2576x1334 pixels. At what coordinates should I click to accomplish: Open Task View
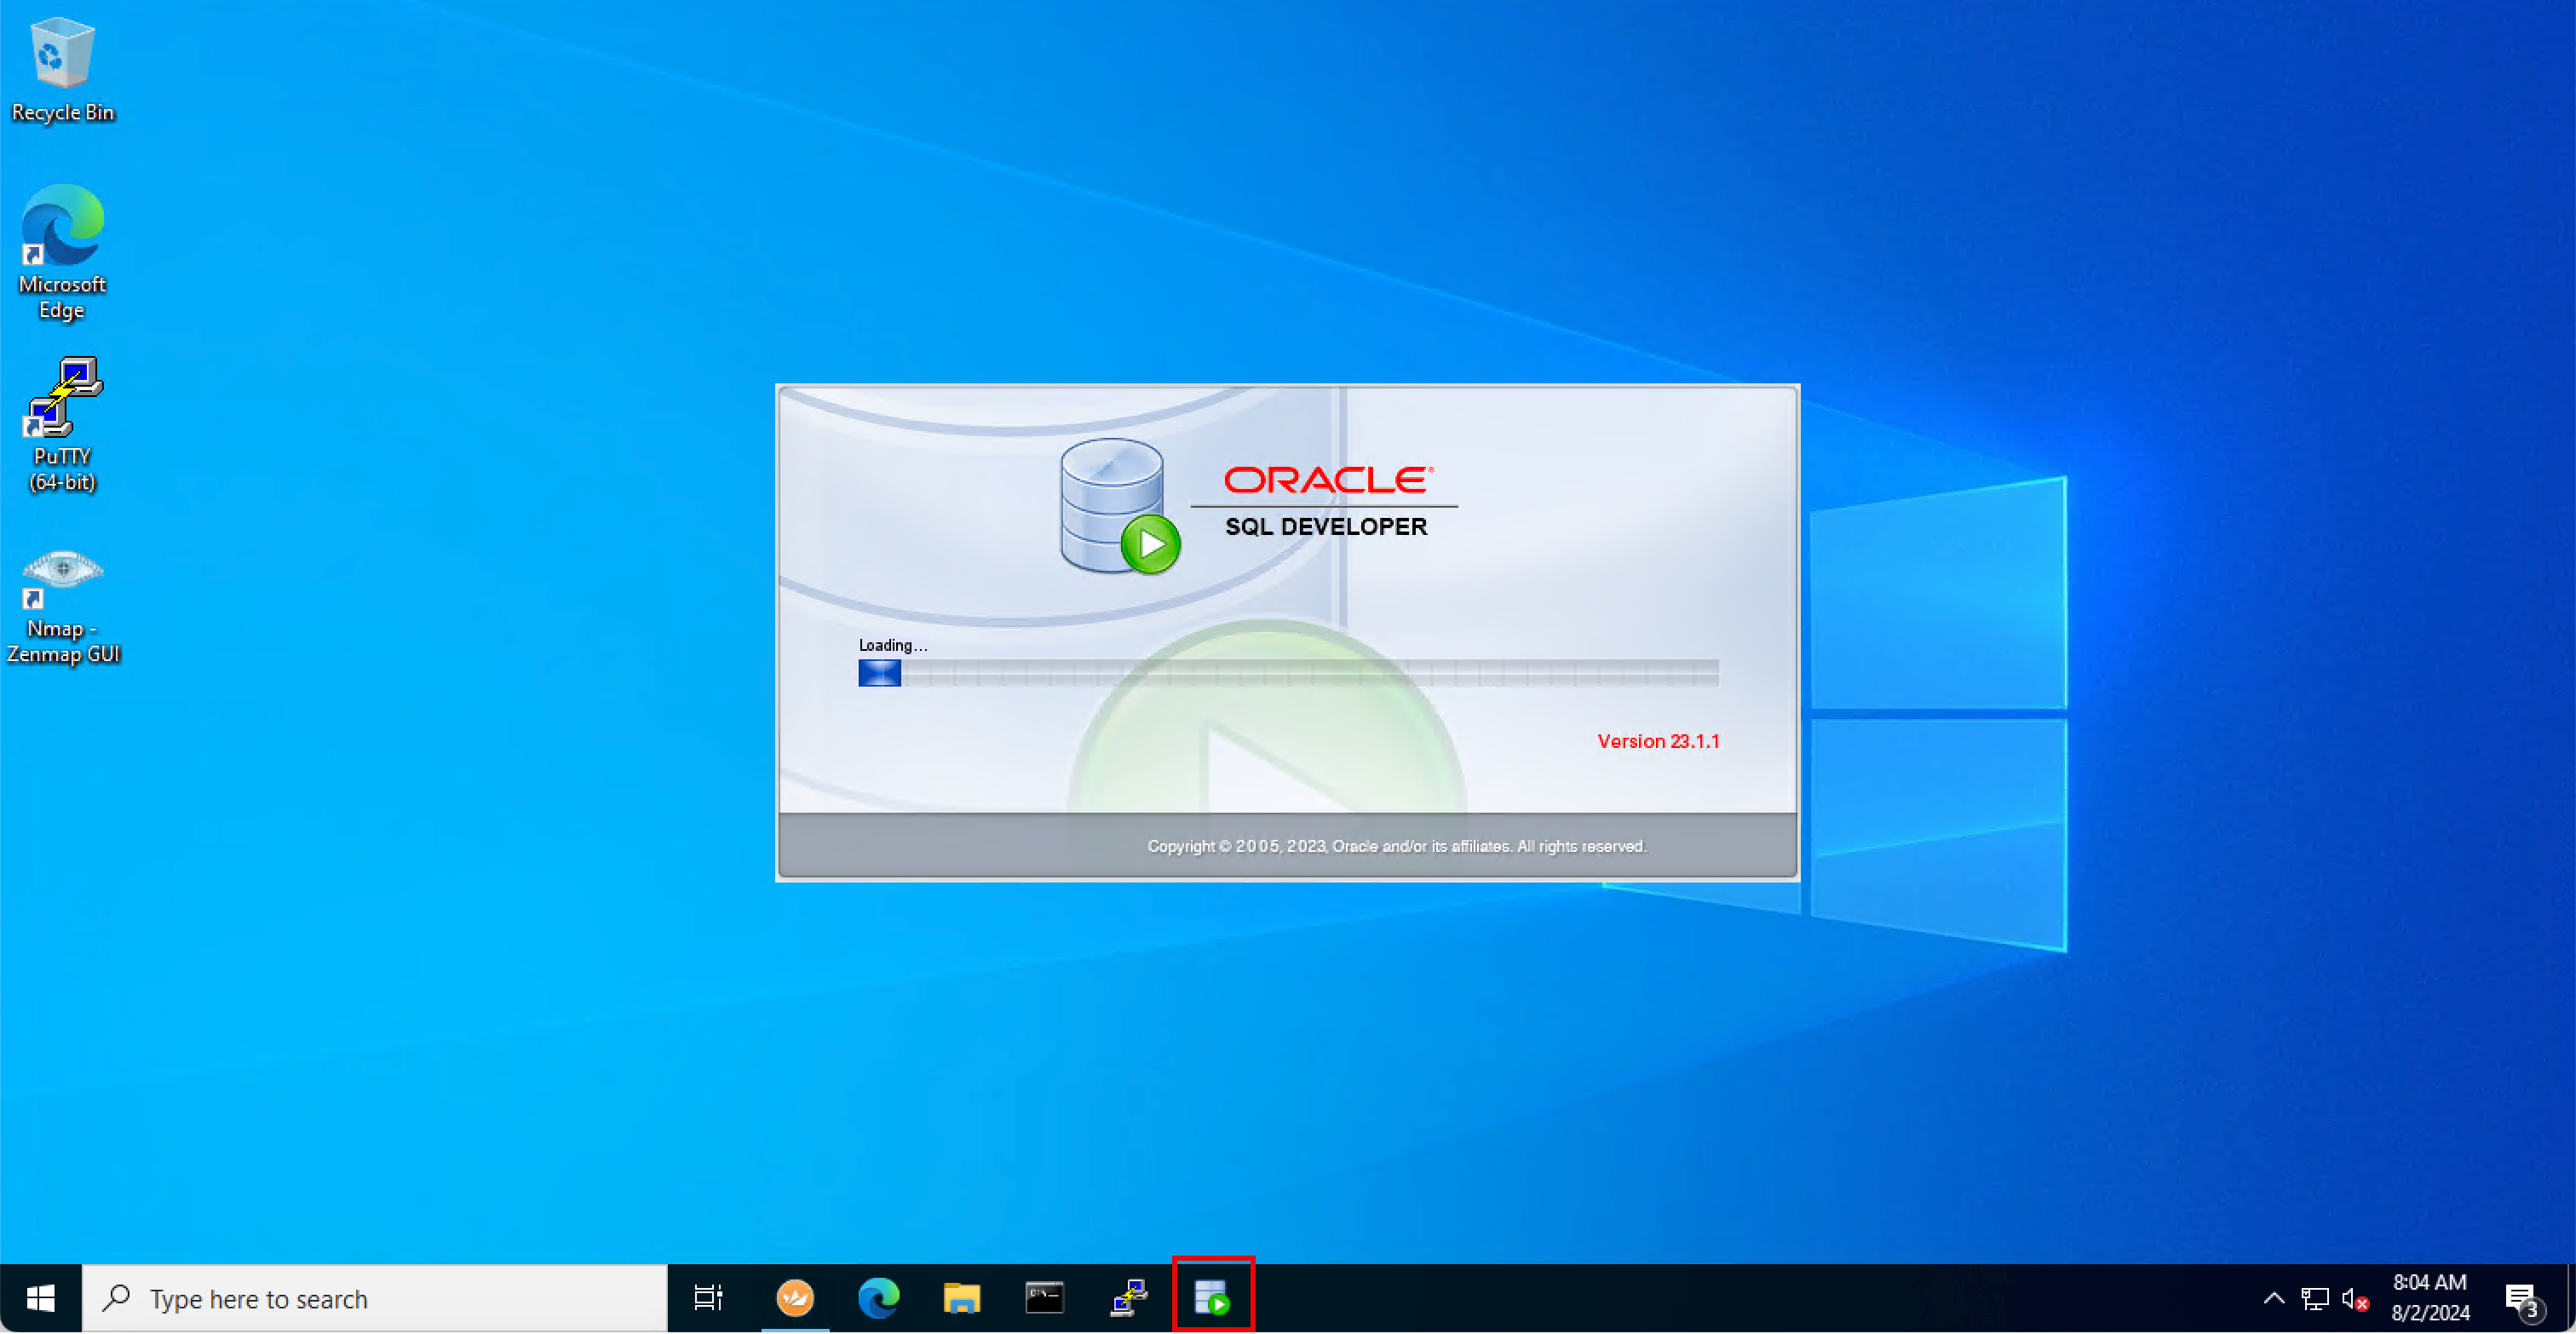[708, 1298]
